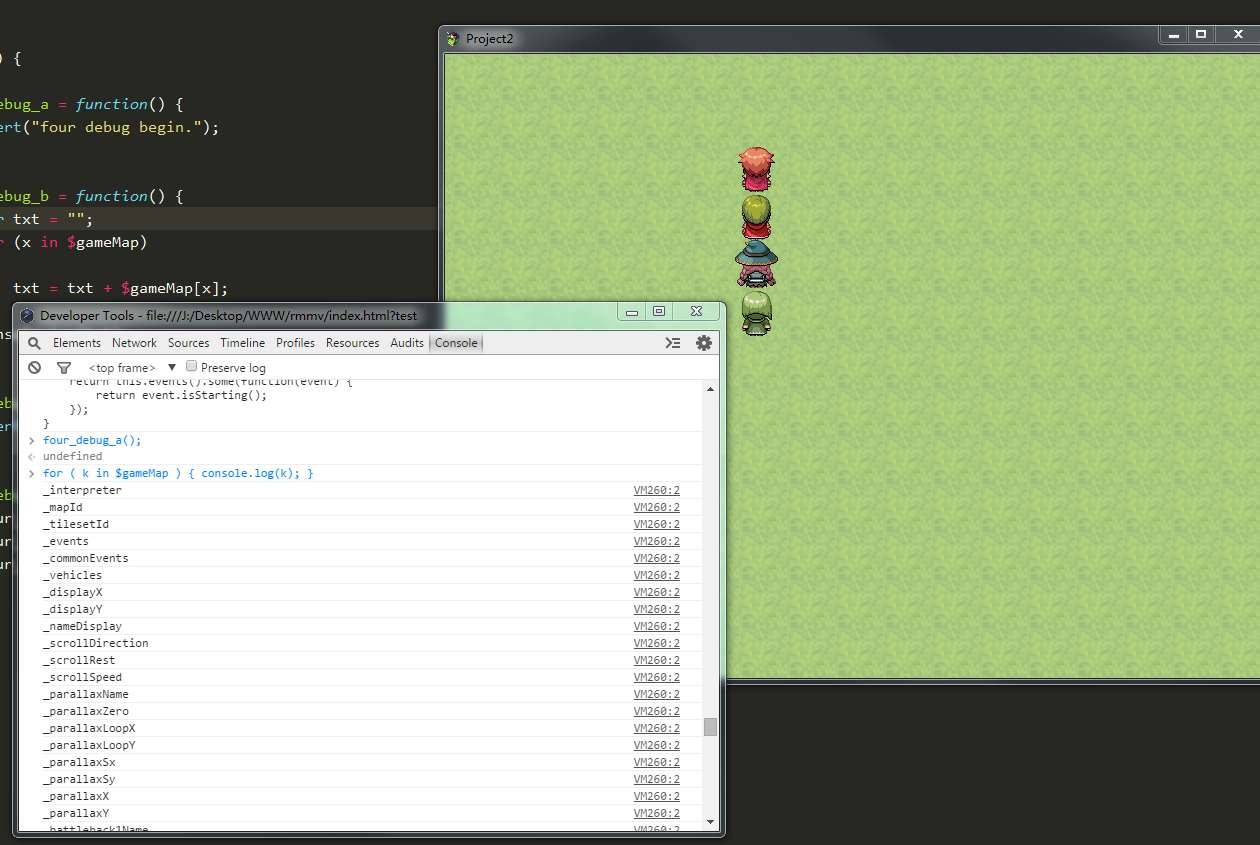Open the search icon in Developer Tools
The width and height of the screenshot is (1260, 845).
(34, 343)
